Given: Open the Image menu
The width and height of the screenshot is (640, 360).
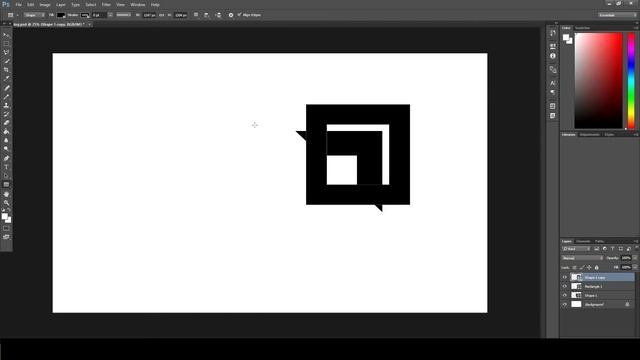Looking at the screenshot, I should click(x=45, y=4).
